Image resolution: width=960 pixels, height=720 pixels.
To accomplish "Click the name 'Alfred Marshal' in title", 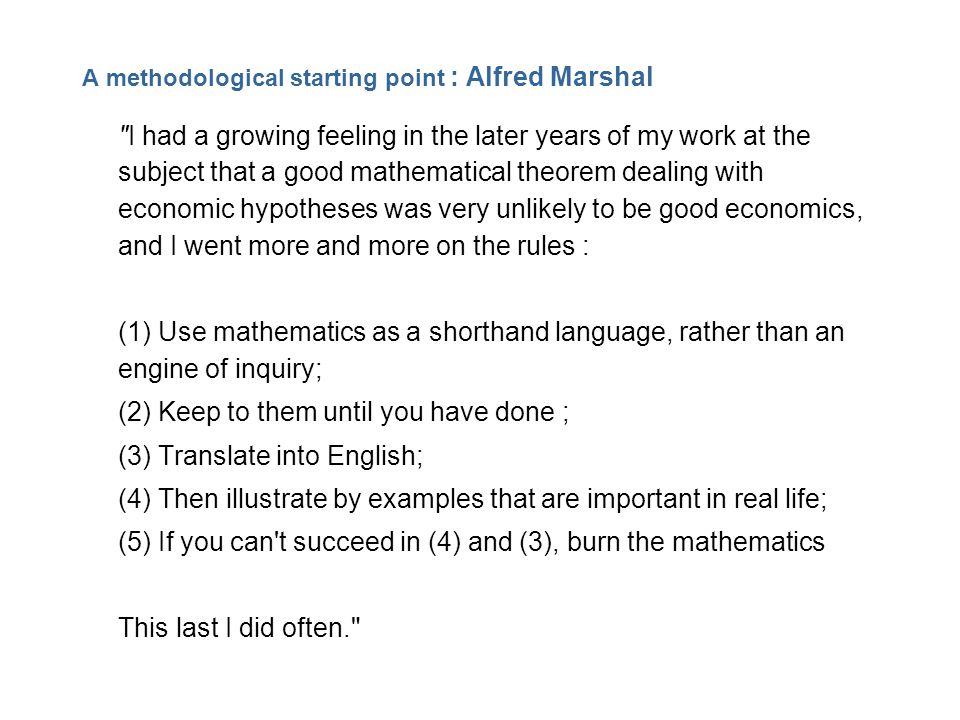I will [560, 77].
